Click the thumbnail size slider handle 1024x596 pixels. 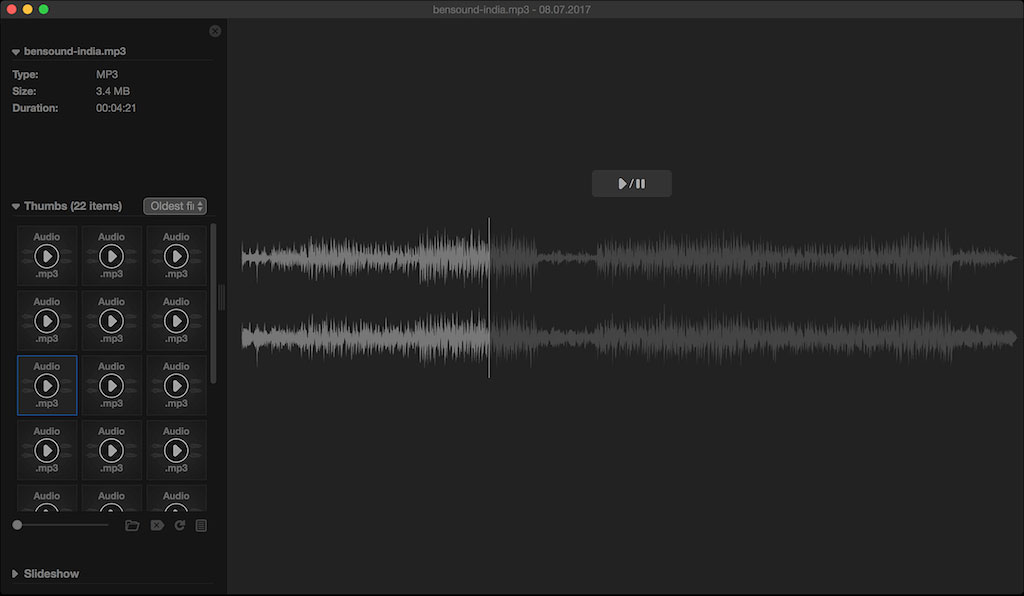coord(17,525)
